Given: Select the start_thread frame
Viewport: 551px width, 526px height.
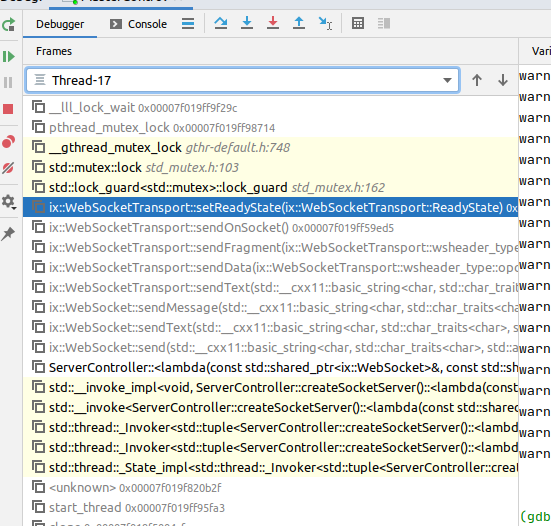Looking at the screenshot, I should [x=271, y=508].
